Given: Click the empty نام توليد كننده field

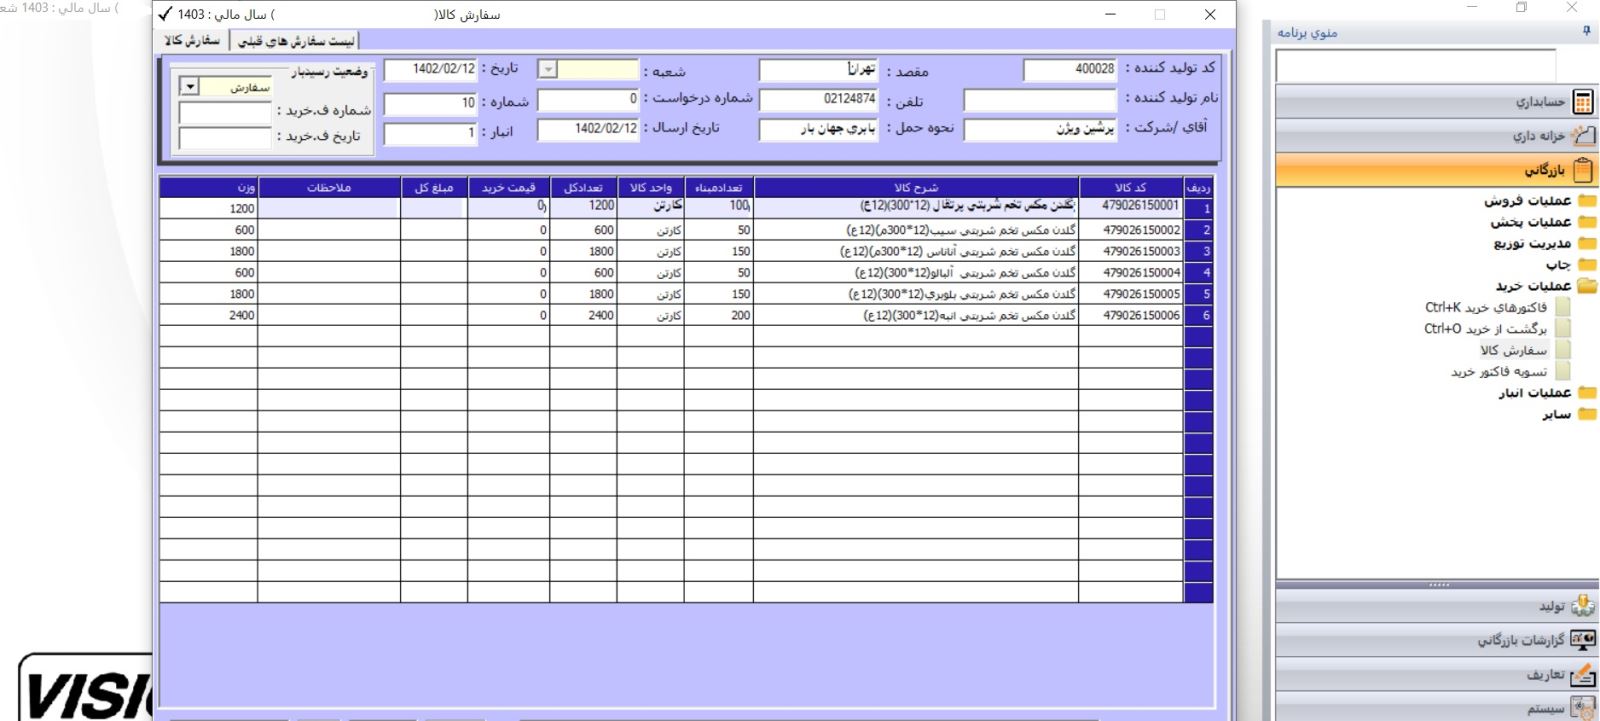Looking at the screenshot, I should (x=1040, y=99).
